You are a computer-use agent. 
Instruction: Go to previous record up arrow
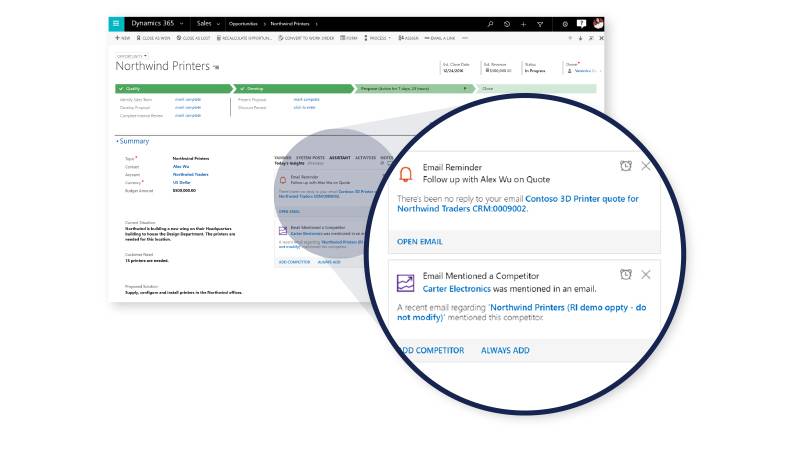pyautogui.click(x=570, y=38)
